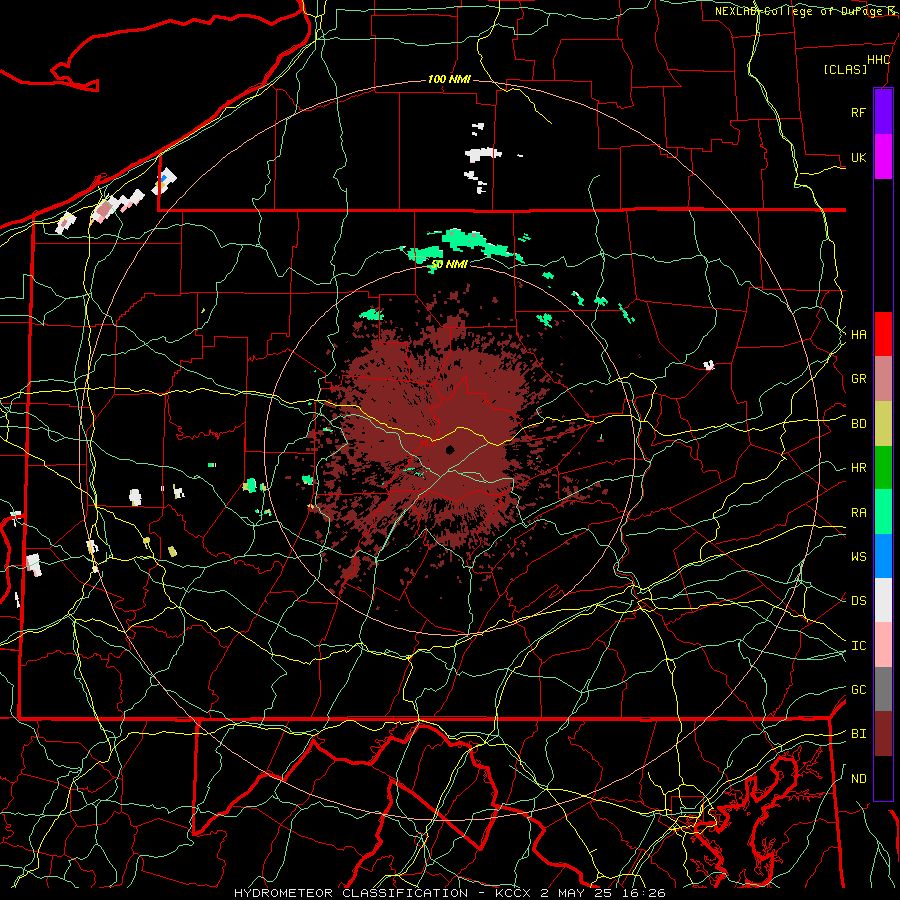Click the HHC product label
This screenshot has width=900, height=900.
tap(878, 60)
